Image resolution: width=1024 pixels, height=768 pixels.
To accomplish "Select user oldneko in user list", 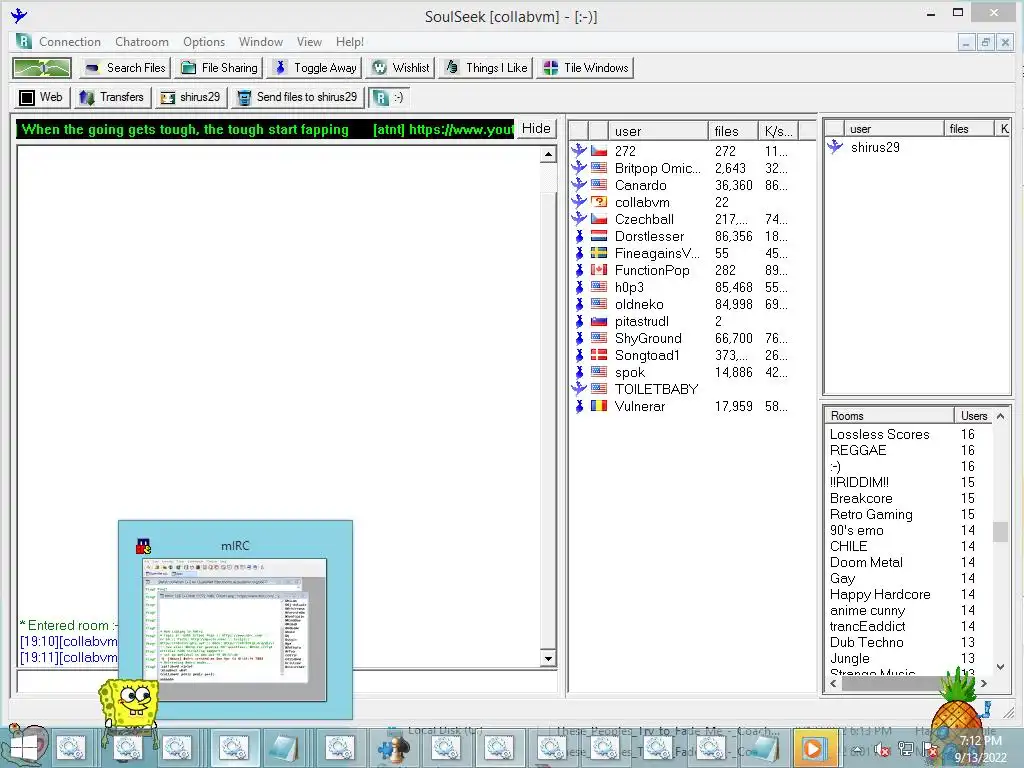I will 639,304.
